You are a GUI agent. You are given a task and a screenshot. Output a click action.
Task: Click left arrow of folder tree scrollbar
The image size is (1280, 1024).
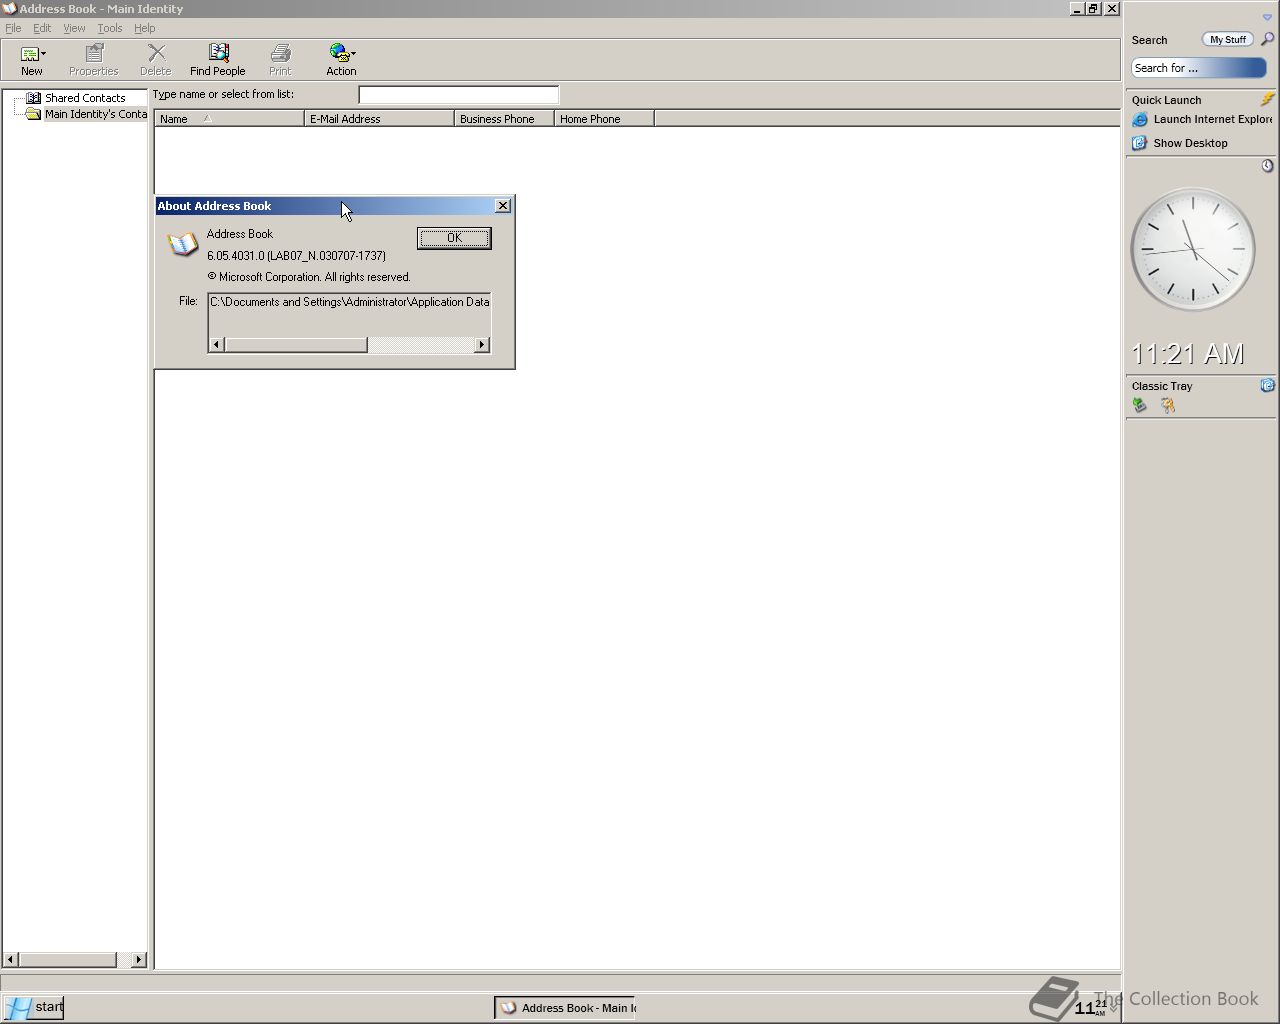[11, 959]
